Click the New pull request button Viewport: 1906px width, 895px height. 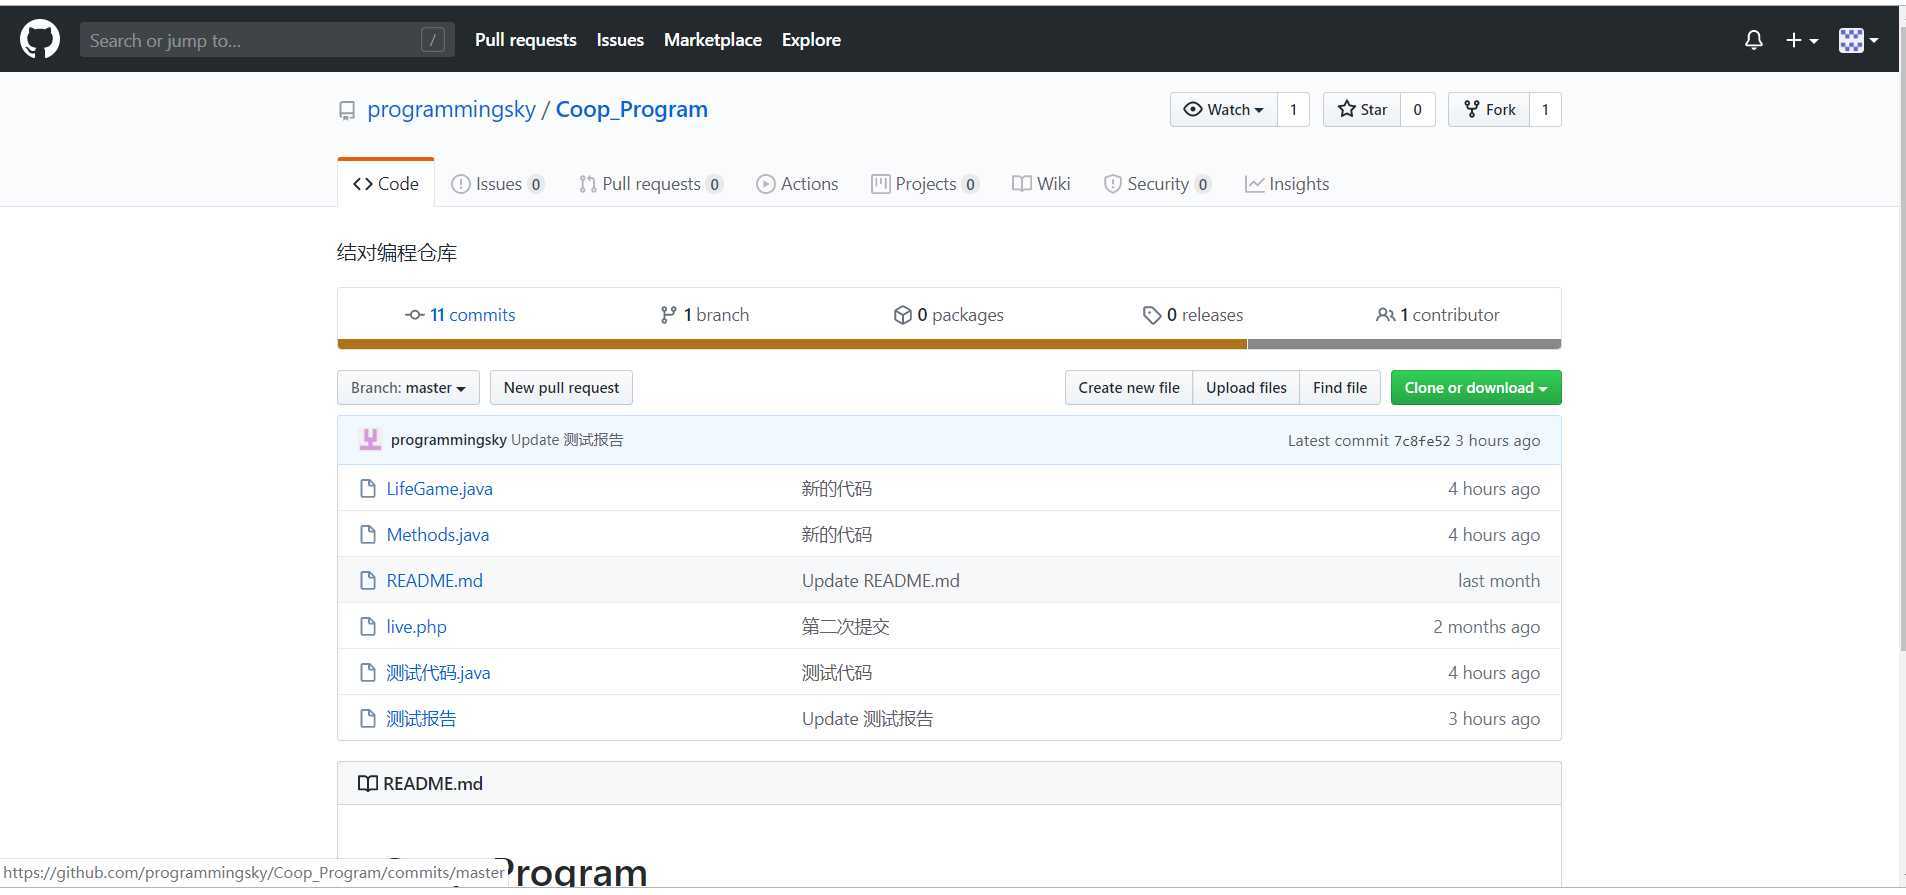pyautogui.click(x=561, y=388)
